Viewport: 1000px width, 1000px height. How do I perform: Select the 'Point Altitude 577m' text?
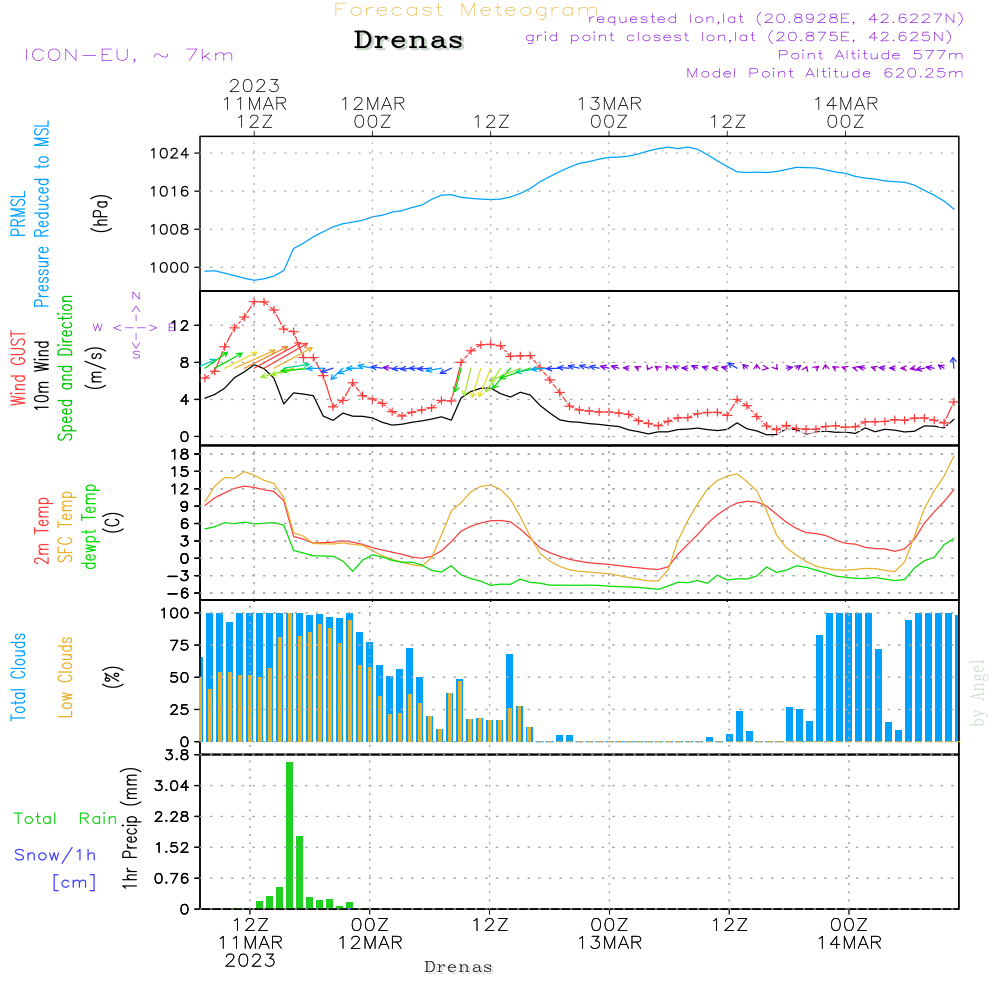[870, 55]
